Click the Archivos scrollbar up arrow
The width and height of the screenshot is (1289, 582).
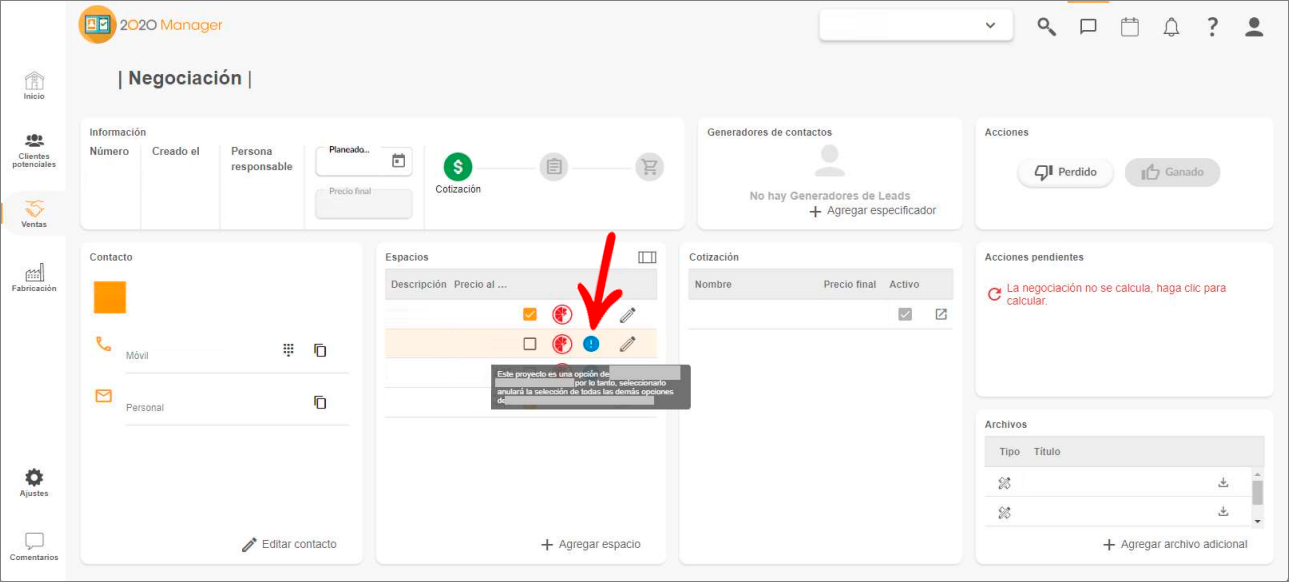coord(1257,473)
